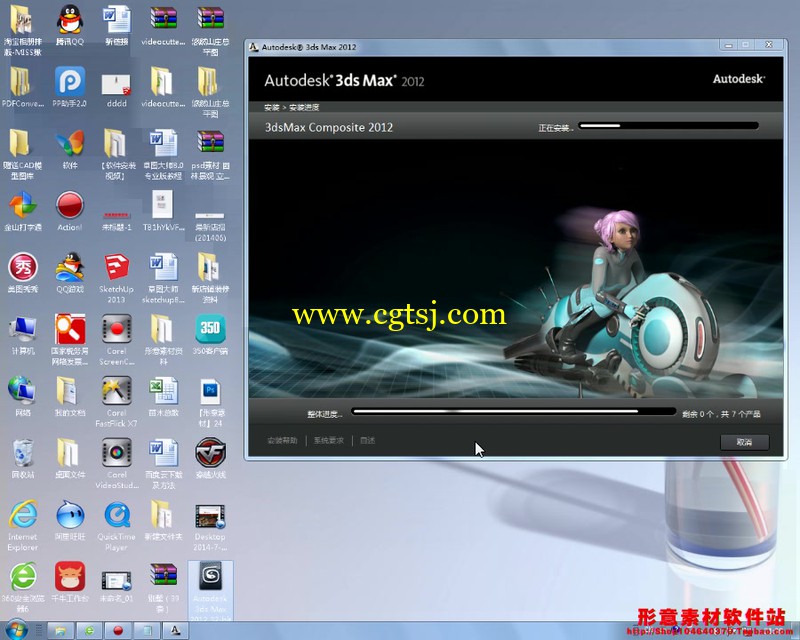Open the PP助手2.0 desktop icon
The width and height of the screenshot is (800, 640).
[69, 86]
